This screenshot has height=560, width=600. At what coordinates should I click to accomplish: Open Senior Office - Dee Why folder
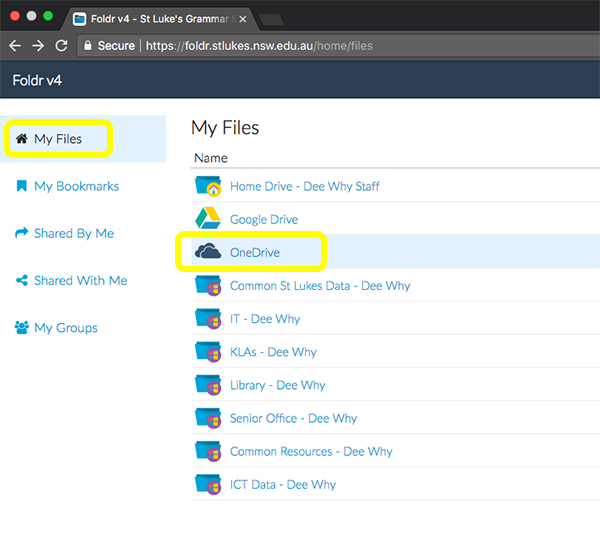[x=293, y=418]
